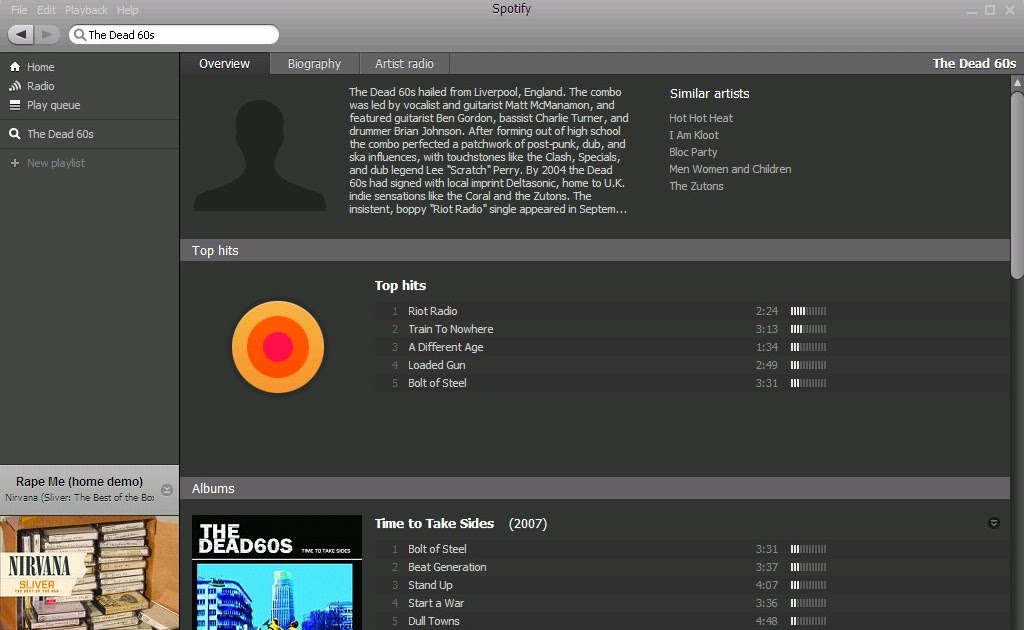This screenshot has height=630, width=1024.
Task: Select Riot Radio in Top hits
Action: pyautogui.click(x=432, y=311)
